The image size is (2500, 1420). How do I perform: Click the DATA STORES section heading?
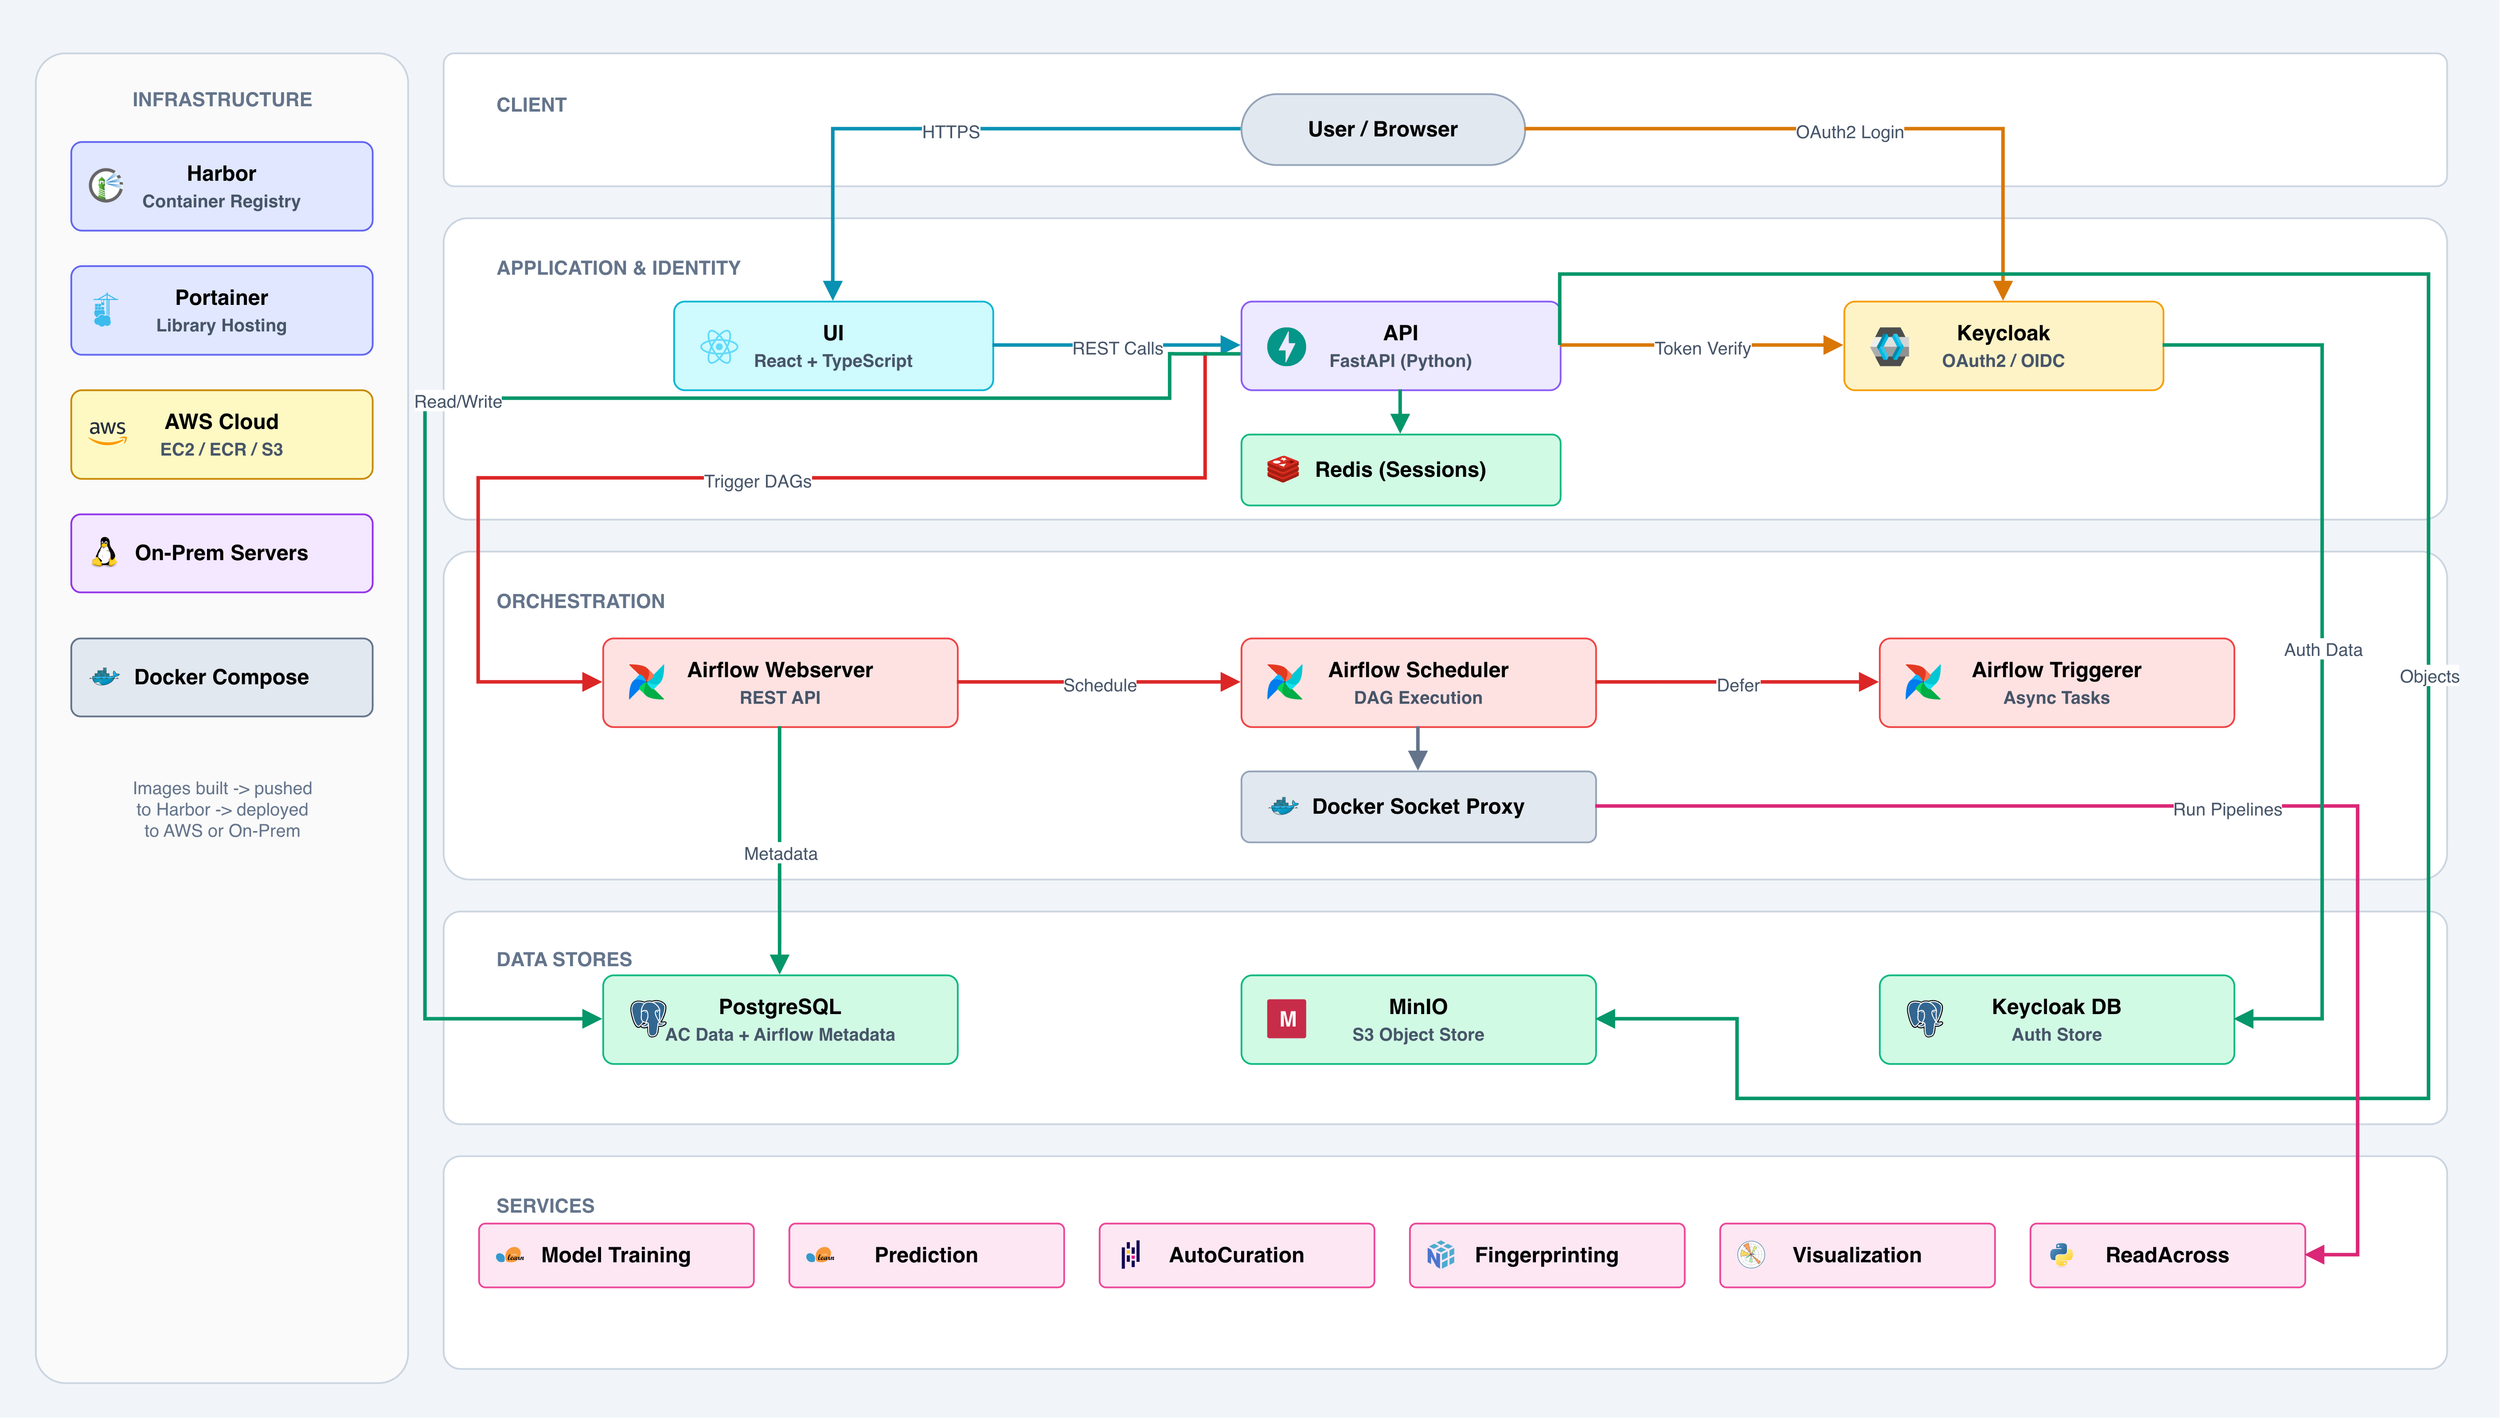click(565, 959)
